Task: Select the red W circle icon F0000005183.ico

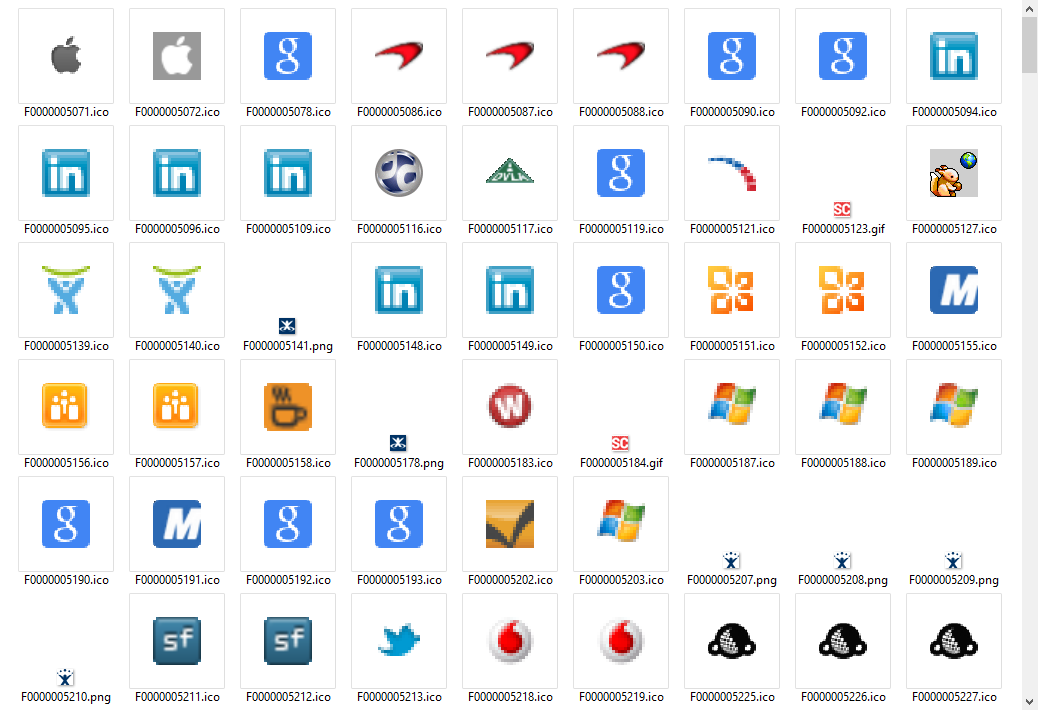Action: click(x=510, y=406)
